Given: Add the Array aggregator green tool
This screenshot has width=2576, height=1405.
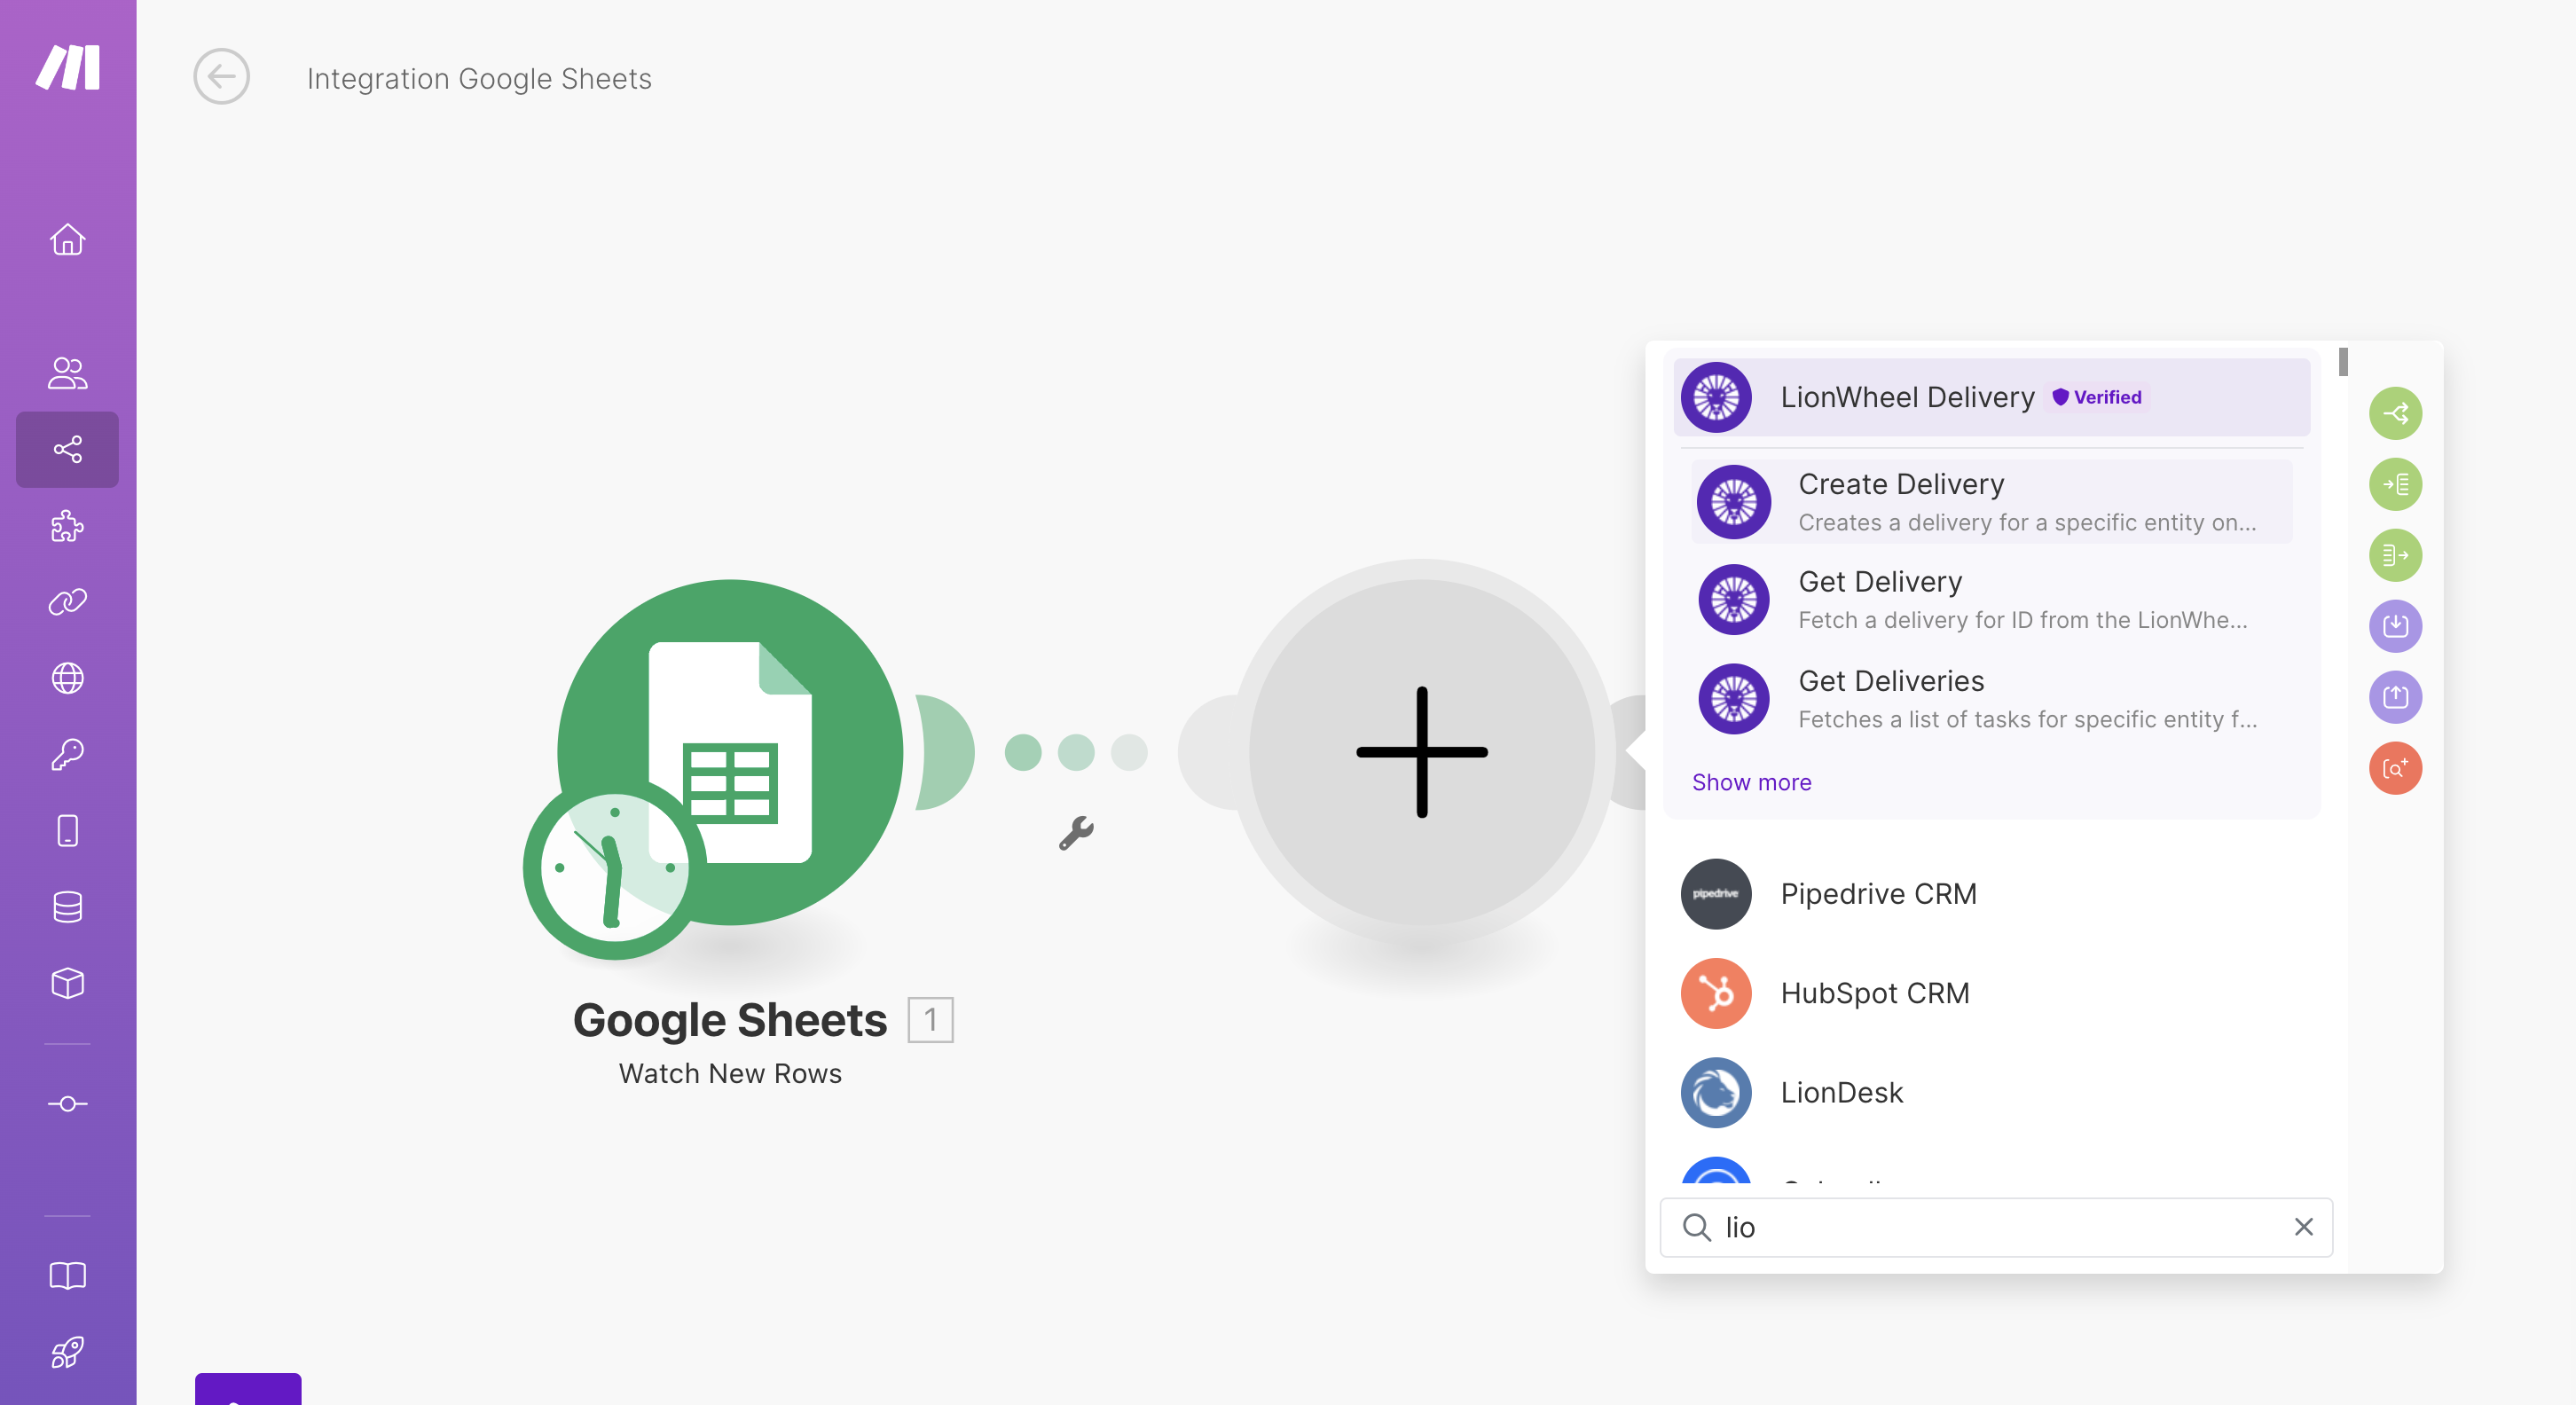Looking at the screenshot, I should 2396,555.
